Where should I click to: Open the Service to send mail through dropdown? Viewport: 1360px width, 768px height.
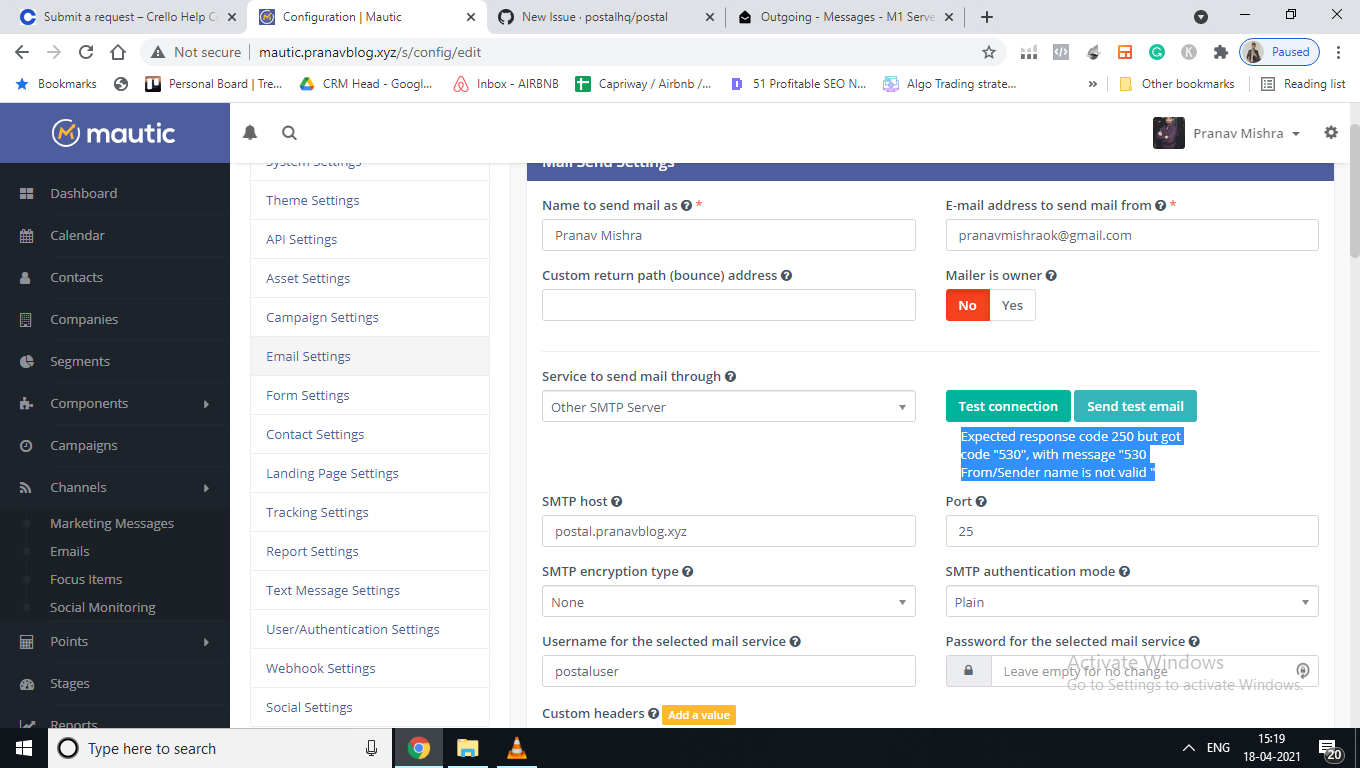point(728,406)
